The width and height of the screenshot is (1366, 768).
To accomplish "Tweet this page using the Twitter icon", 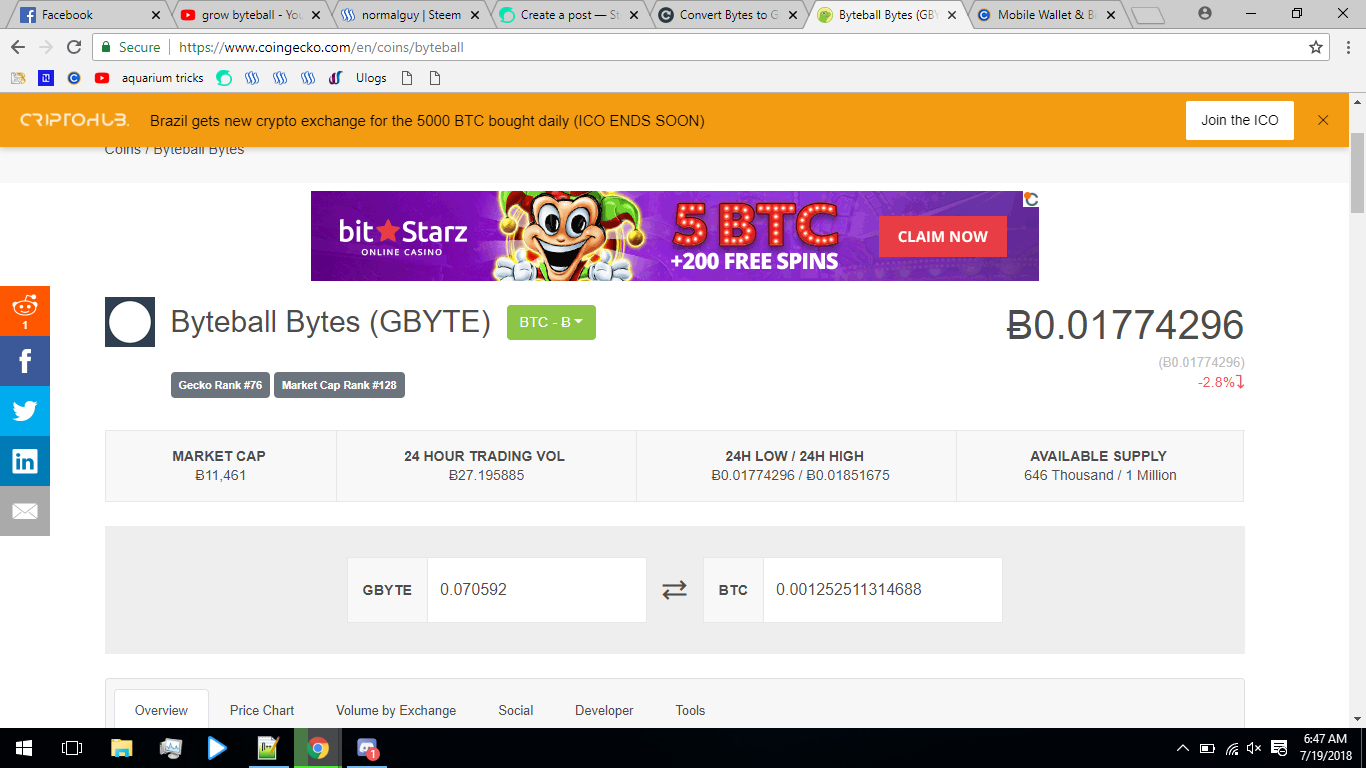I will 25,410.
